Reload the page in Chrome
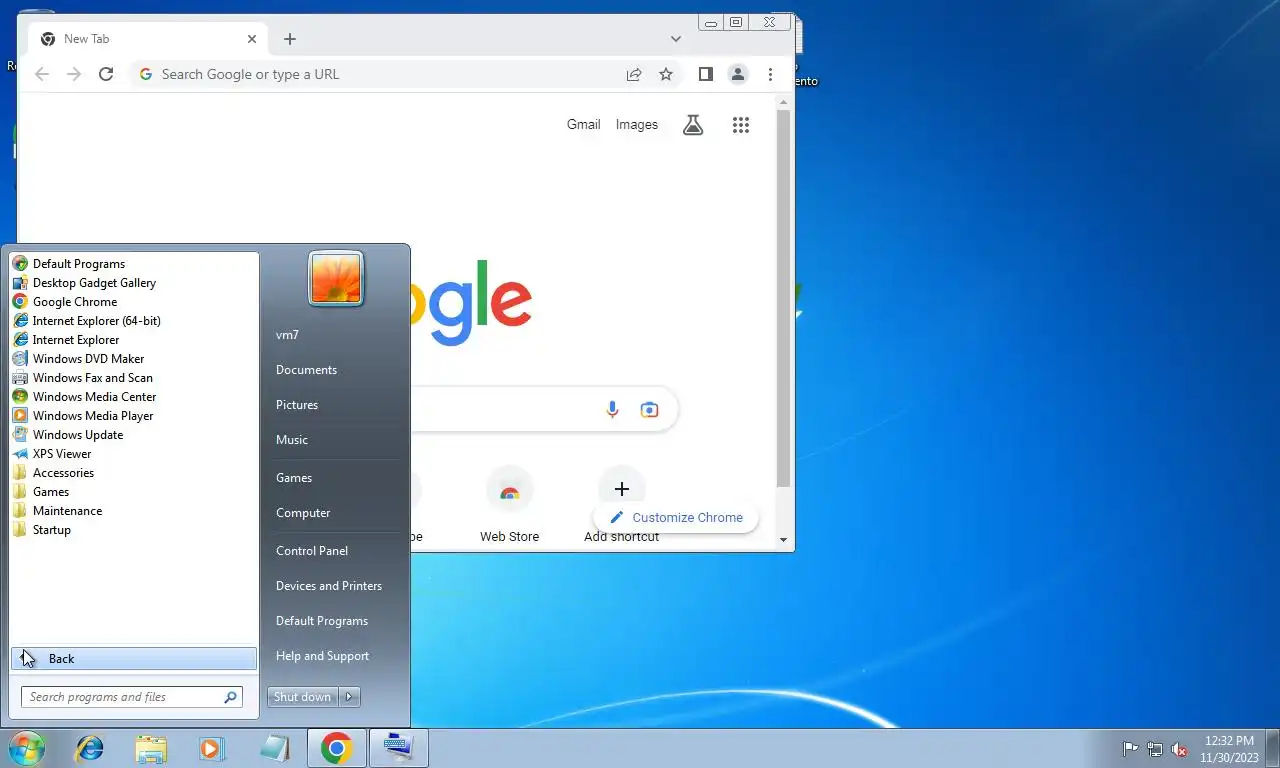Viewport: 1280px width, 768px height. 106,74
